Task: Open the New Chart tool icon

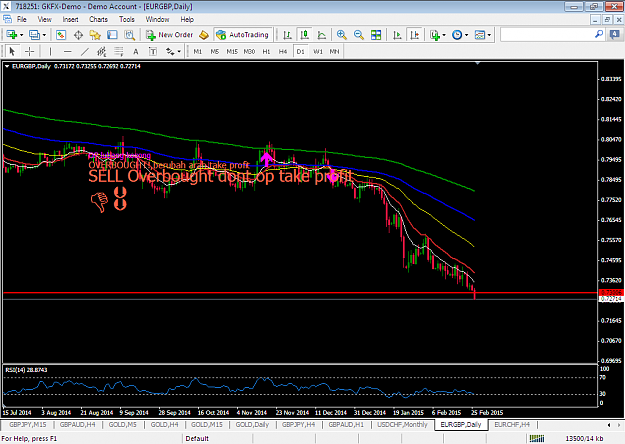Action: click(x=11, y=35)
